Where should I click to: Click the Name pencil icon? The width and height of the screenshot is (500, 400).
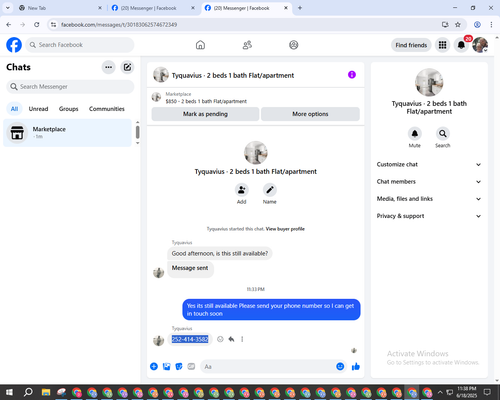(270, 190)
